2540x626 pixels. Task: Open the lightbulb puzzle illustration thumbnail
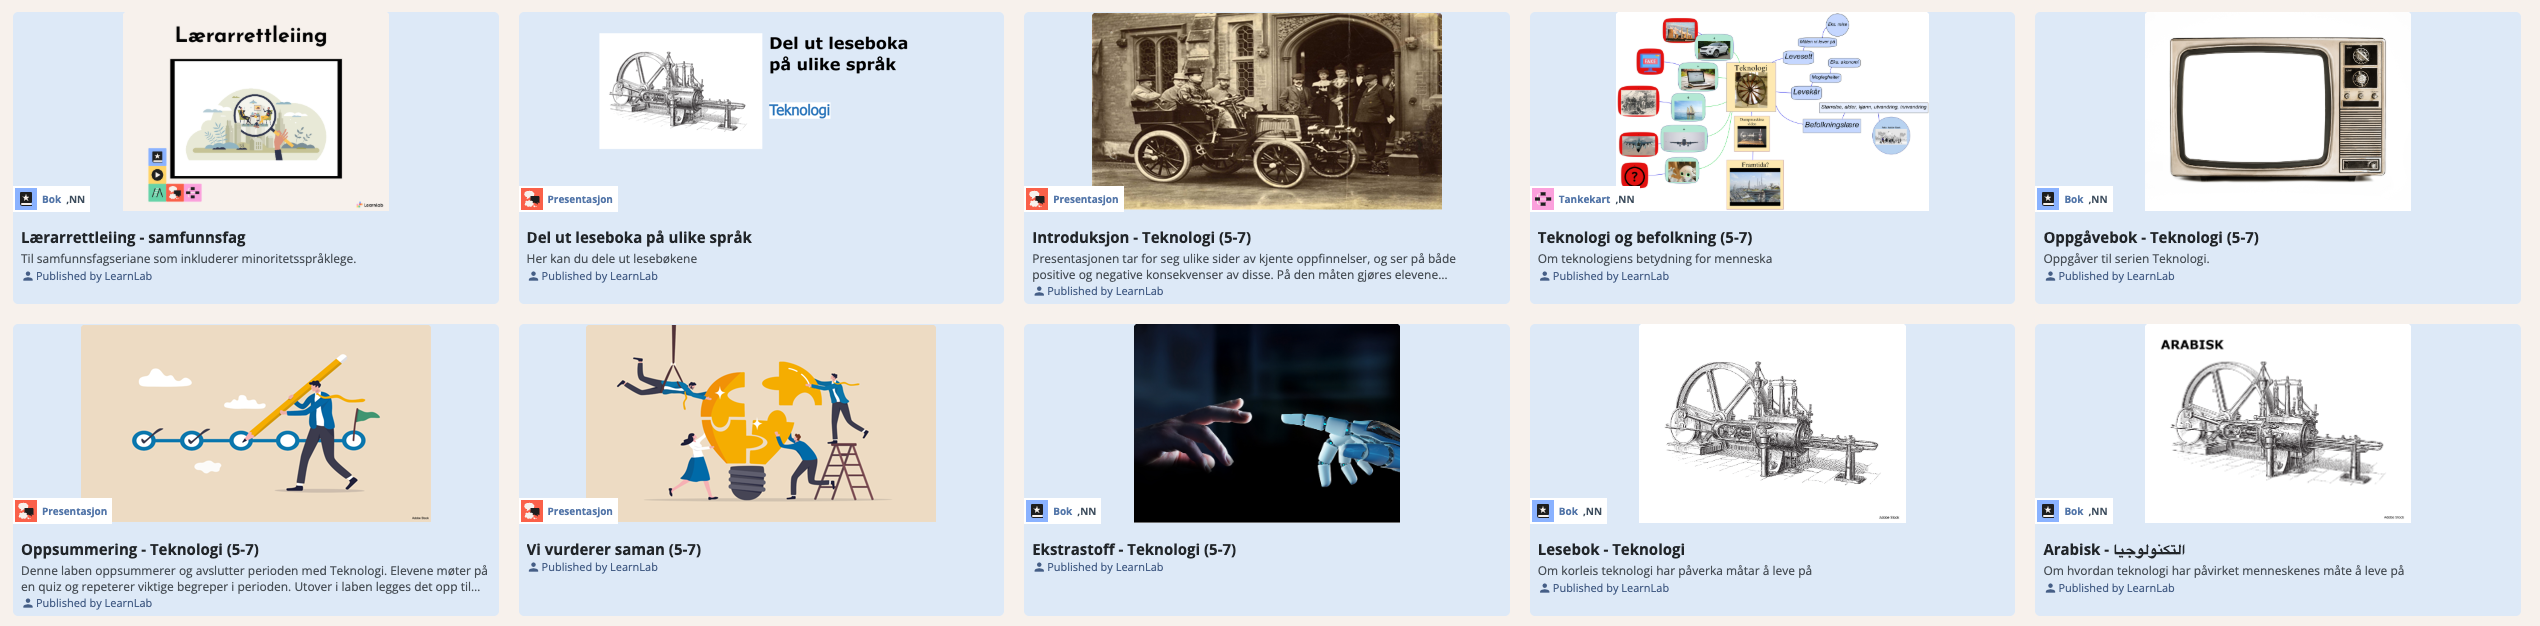[760, 423]
